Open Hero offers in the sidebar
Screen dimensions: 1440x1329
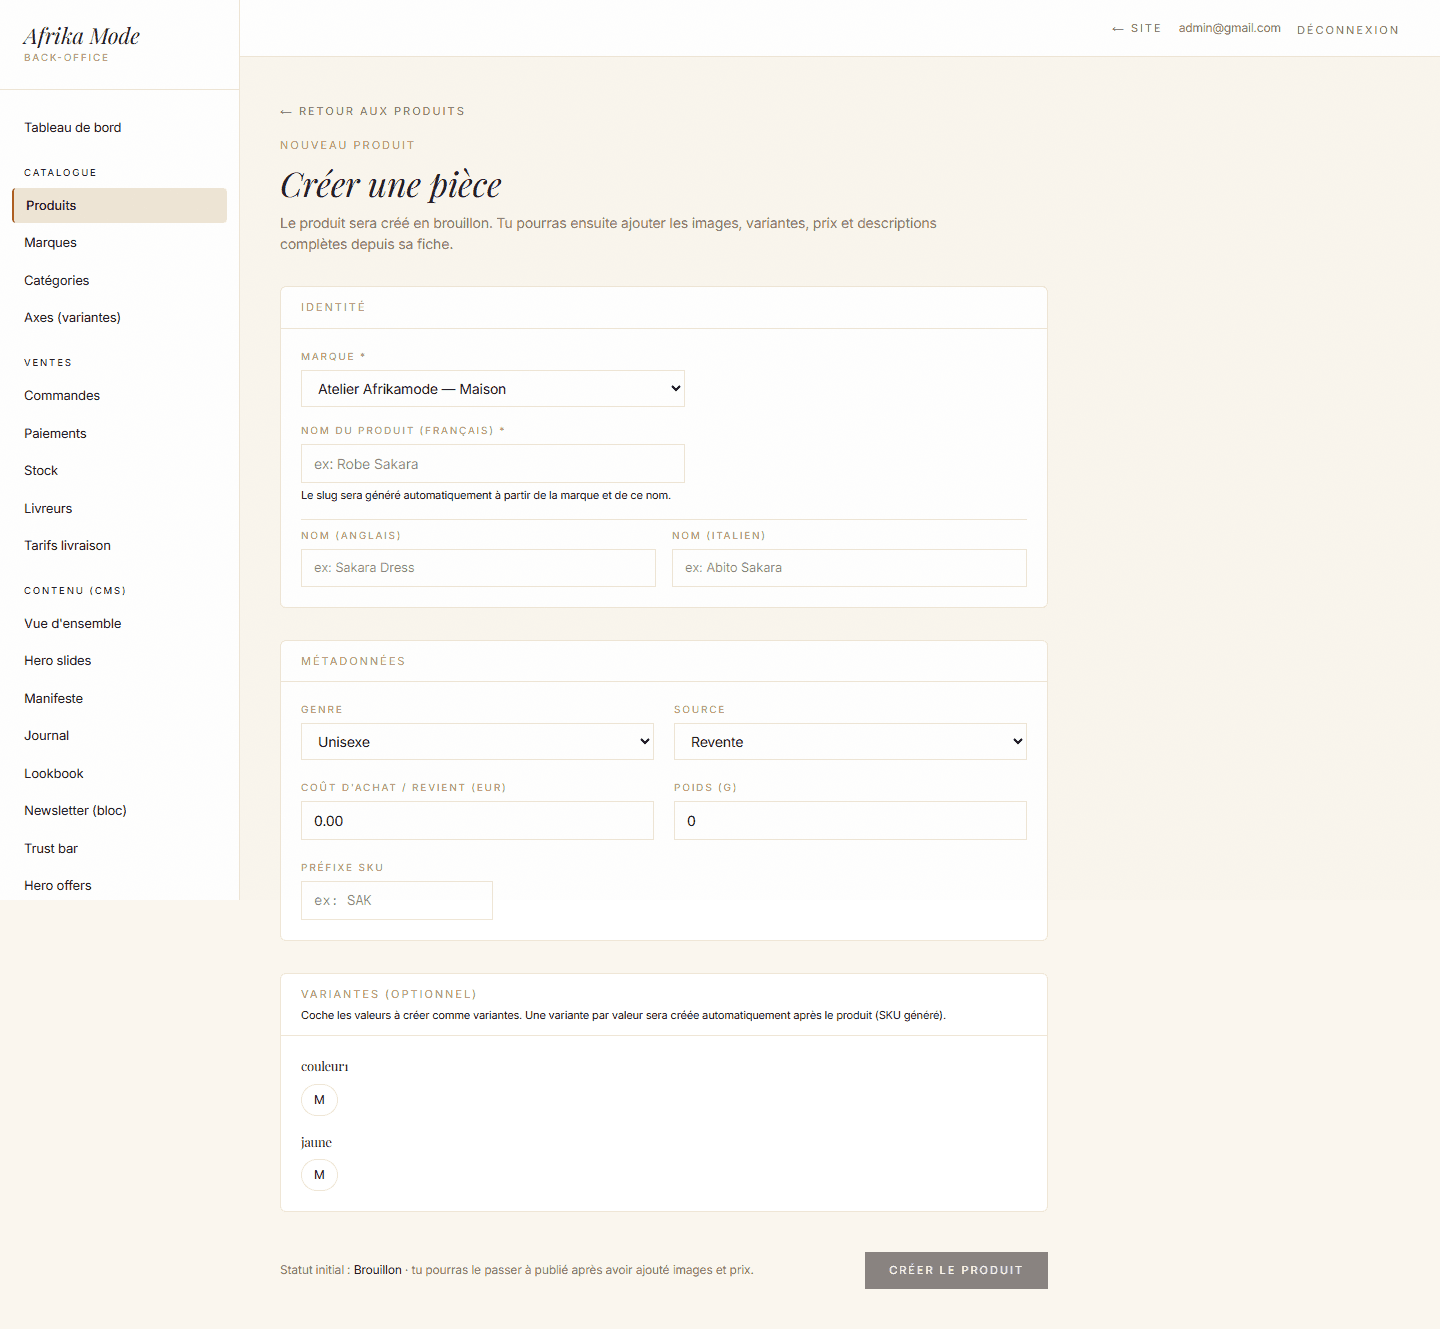click(119, 886)
